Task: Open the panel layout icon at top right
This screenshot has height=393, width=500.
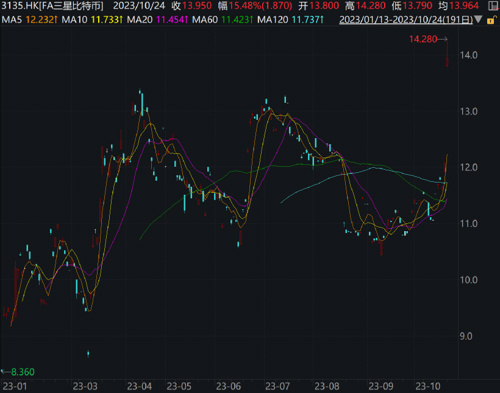Action: point(493,6)
